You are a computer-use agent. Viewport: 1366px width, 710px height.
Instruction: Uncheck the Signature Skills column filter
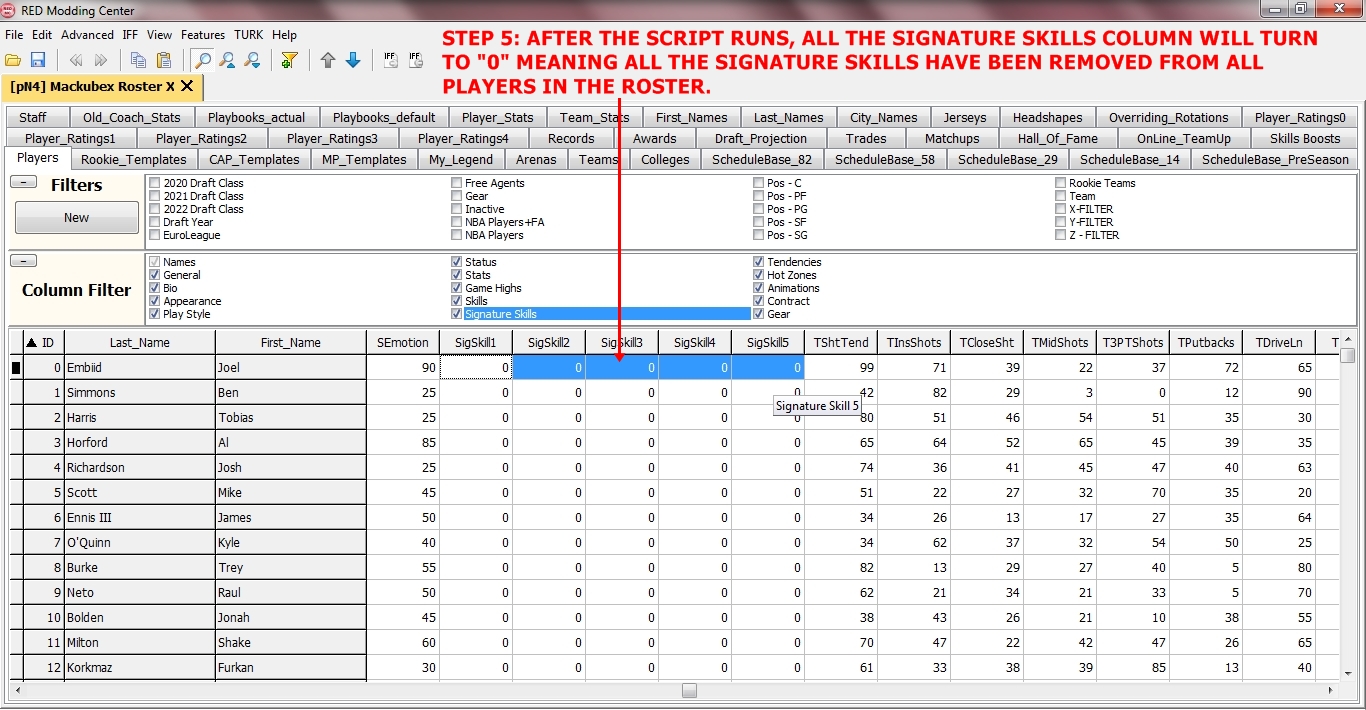pyautogui.click(x=457, y=314)
